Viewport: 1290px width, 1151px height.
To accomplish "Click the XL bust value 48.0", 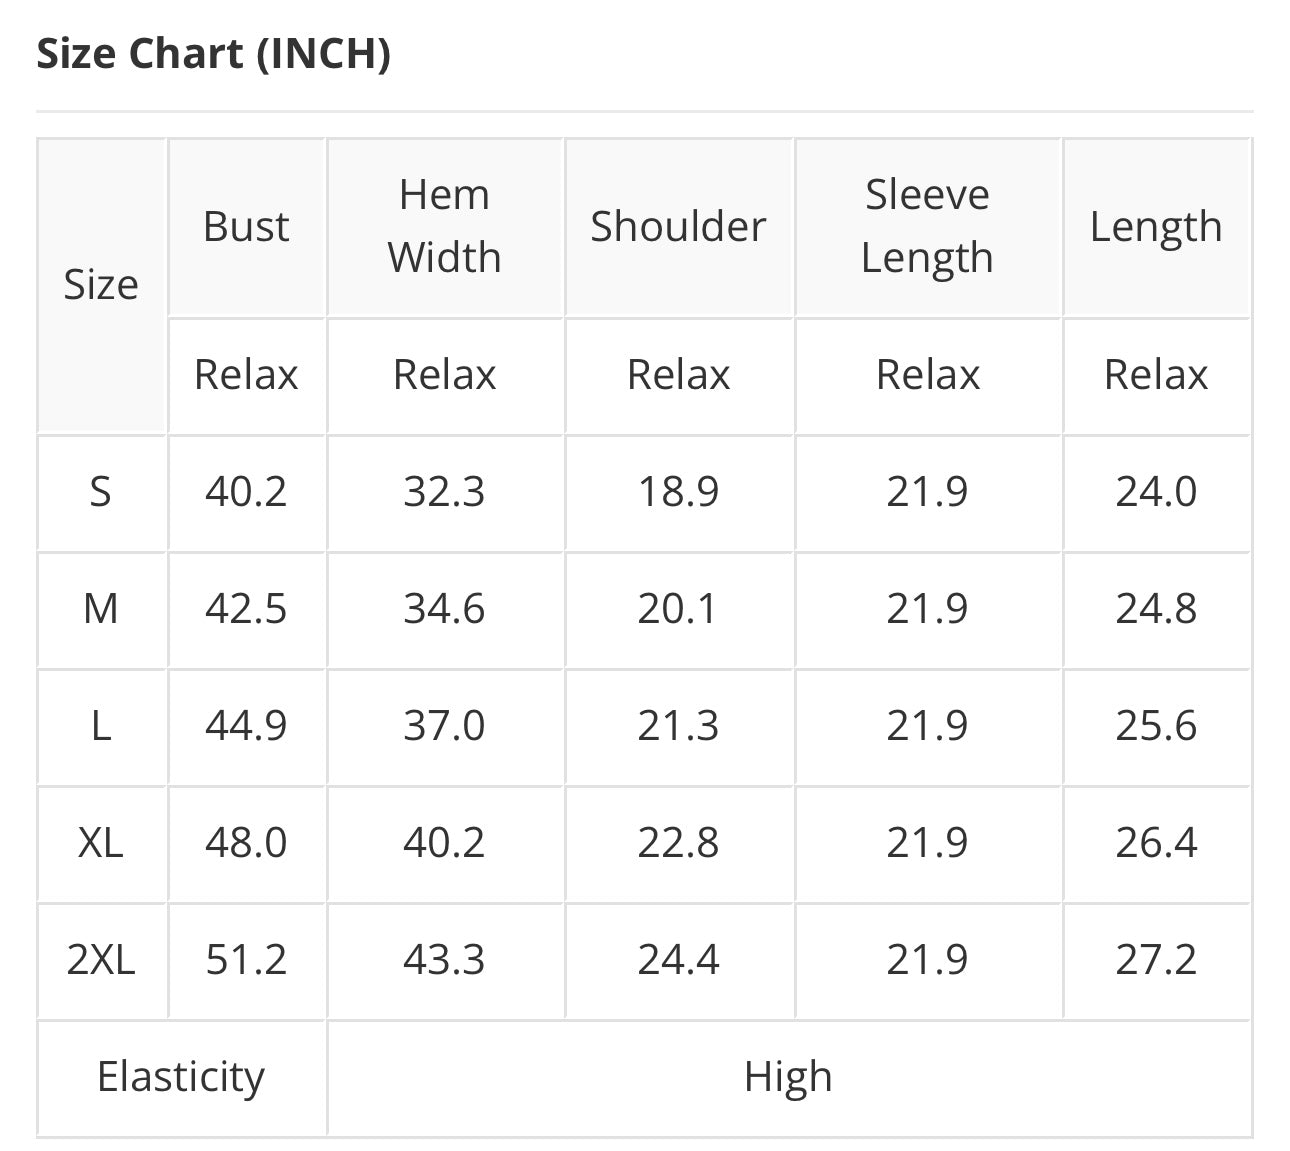I will coord(246,843).
